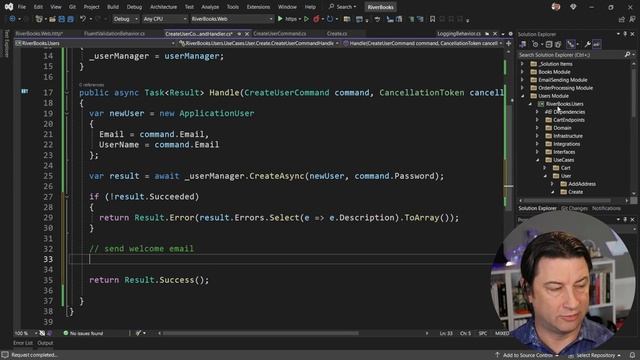Click the Show All Files icon in Solution Explorer
Screen dimensions: 640x360
pyautogui.click(x=558, y=44)
